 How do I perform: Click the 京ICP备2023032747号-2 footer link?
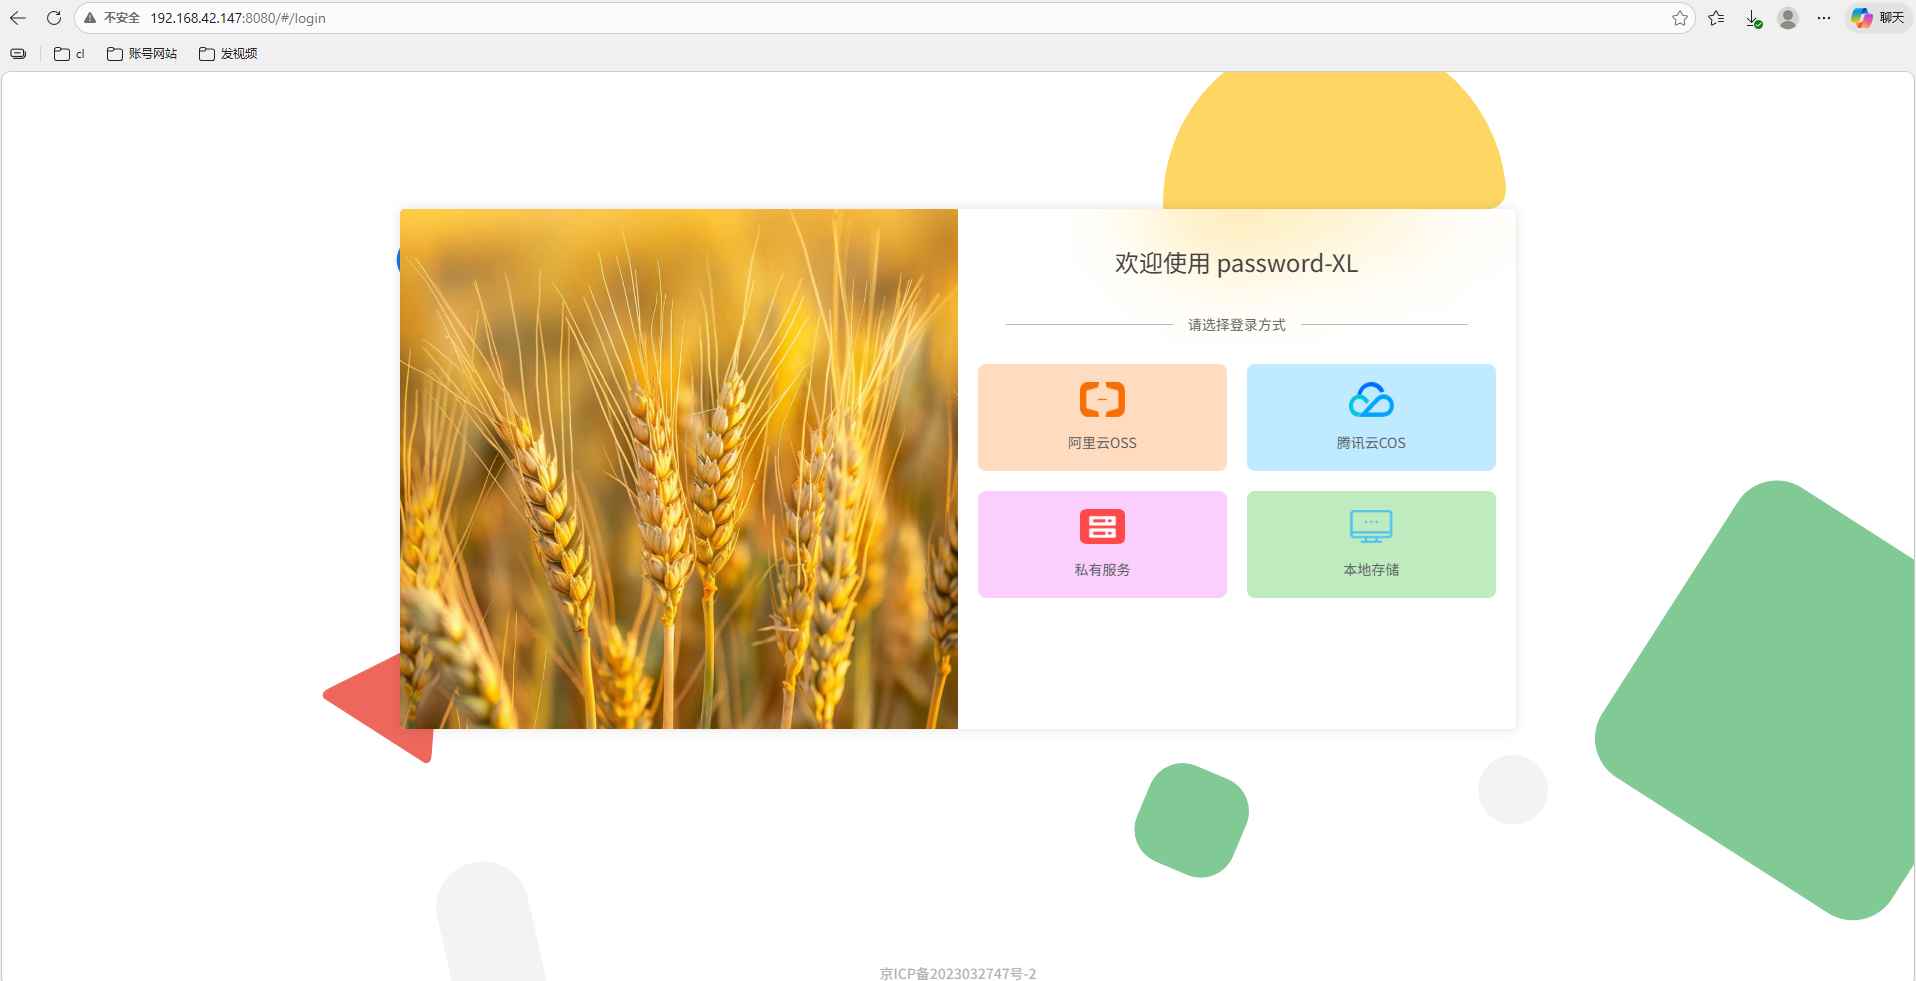pyautogui.click(x=958, y=973)
